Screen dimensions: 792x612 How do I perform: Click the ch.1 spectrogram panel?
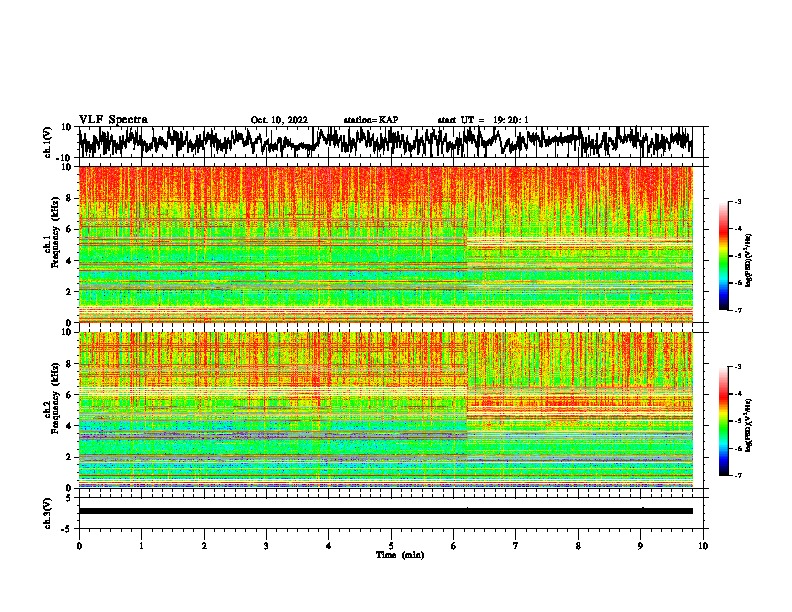click(385, 244)
